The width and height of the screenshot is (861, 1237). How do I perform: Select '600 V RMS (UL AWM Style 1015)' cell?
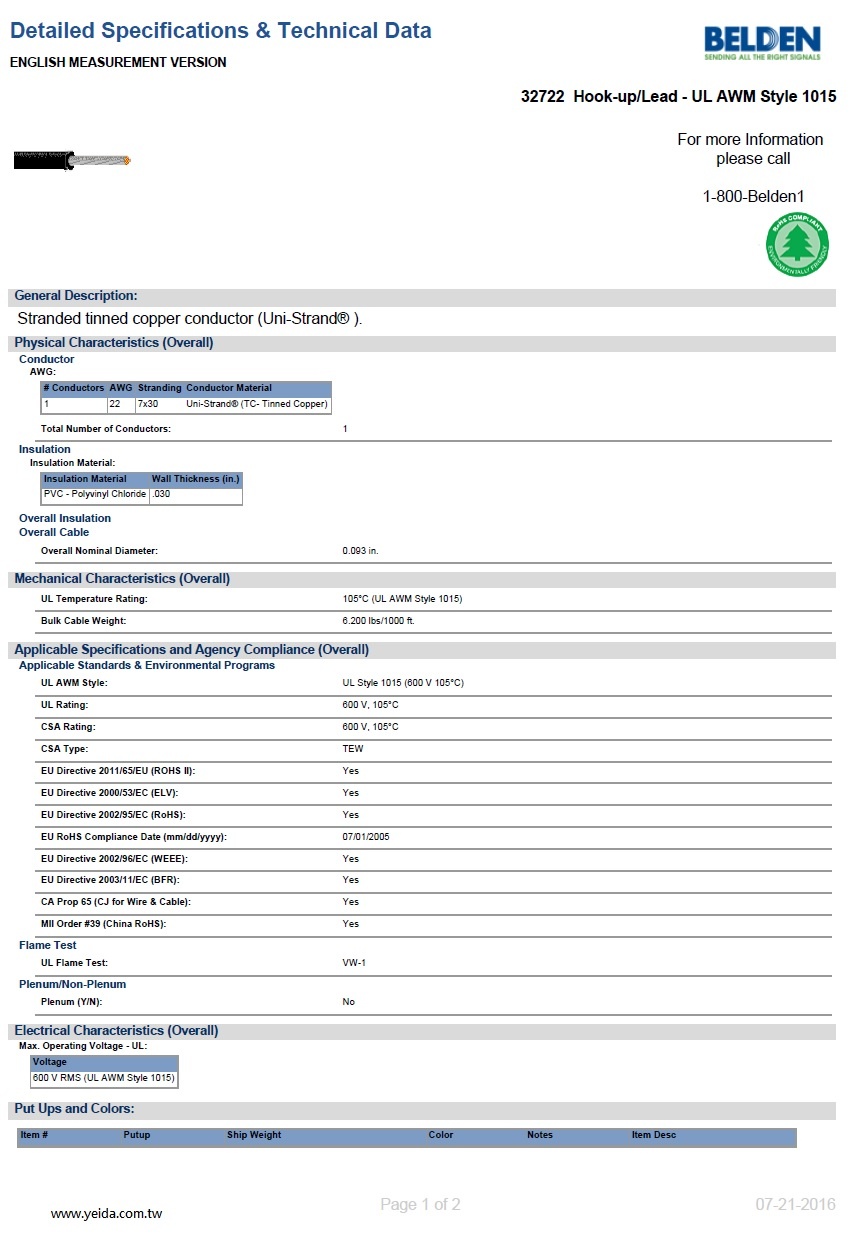pos(104,1078)
